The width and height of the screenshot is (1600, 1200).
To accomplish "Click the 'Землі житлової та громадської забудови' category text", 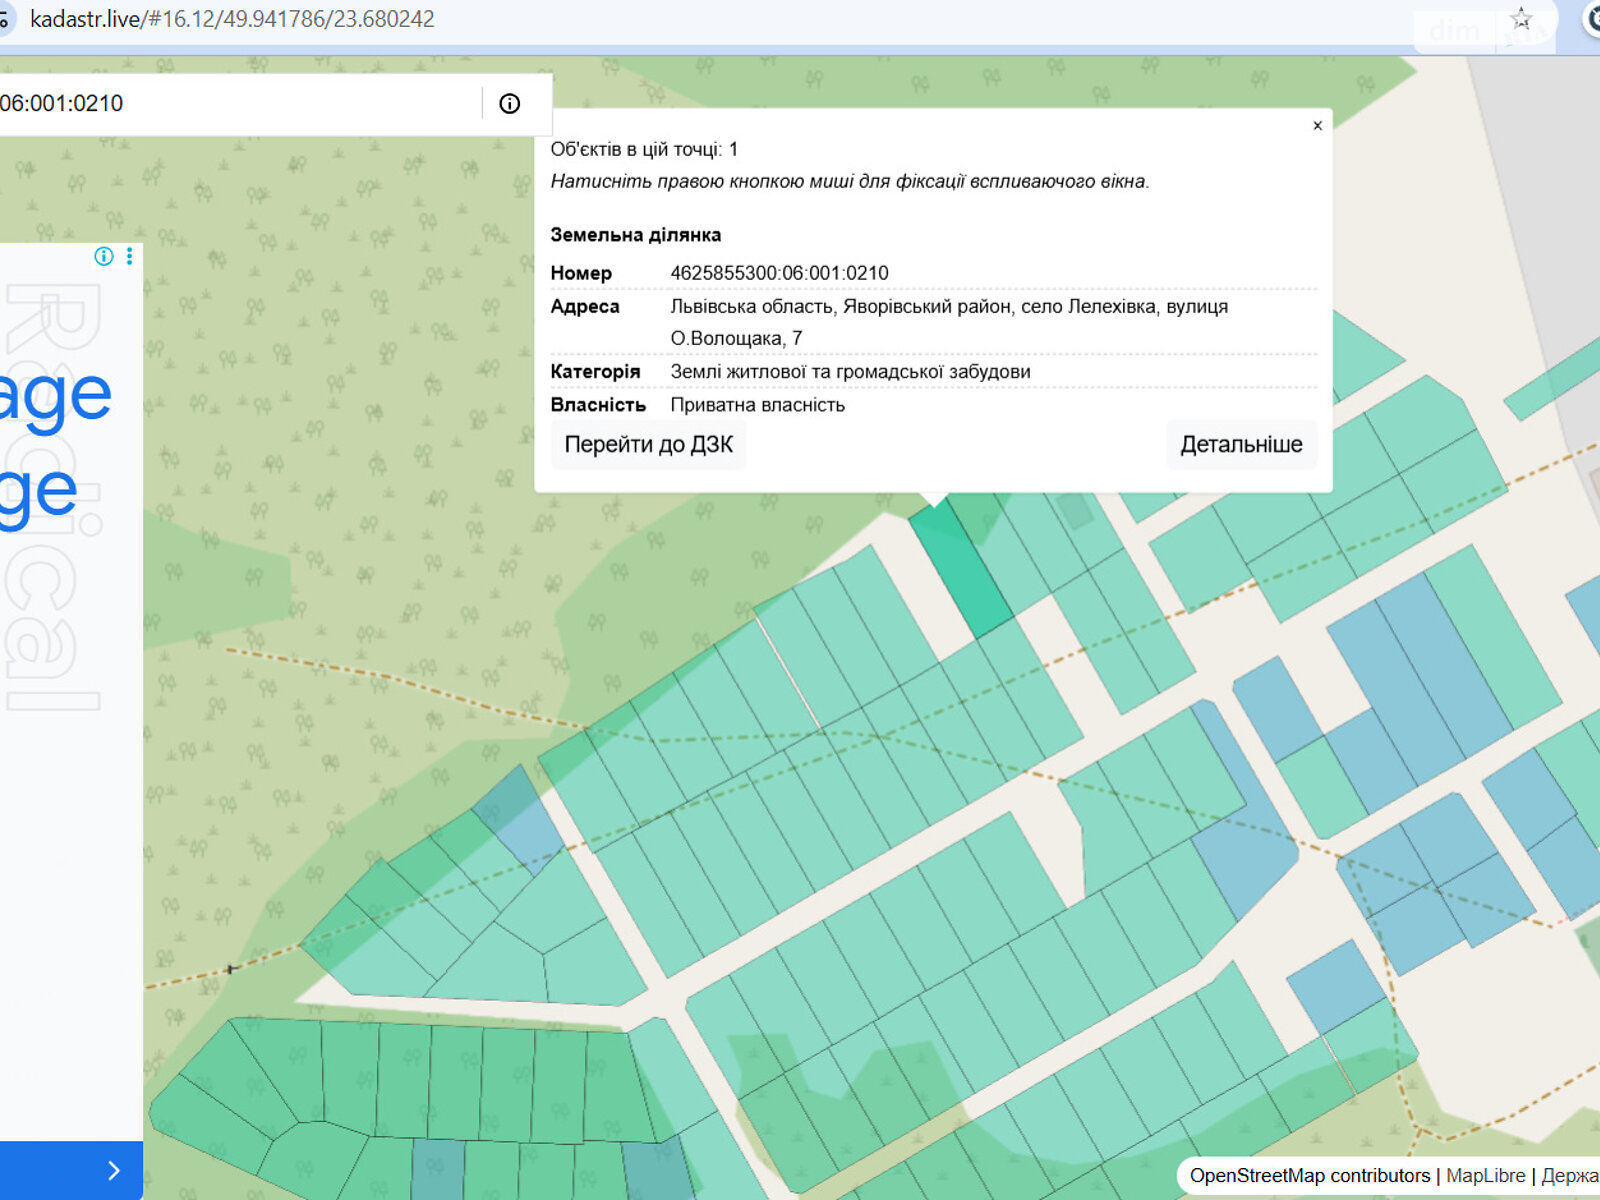I will tap(850, 372).
